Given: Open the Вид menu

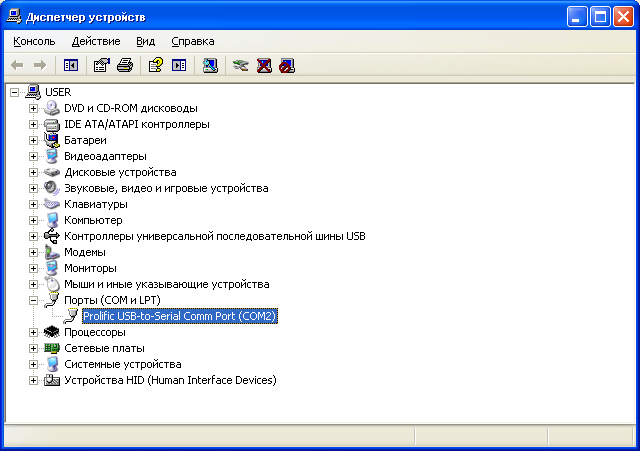Looking at the screenshot, I should [x=145, y=41].
